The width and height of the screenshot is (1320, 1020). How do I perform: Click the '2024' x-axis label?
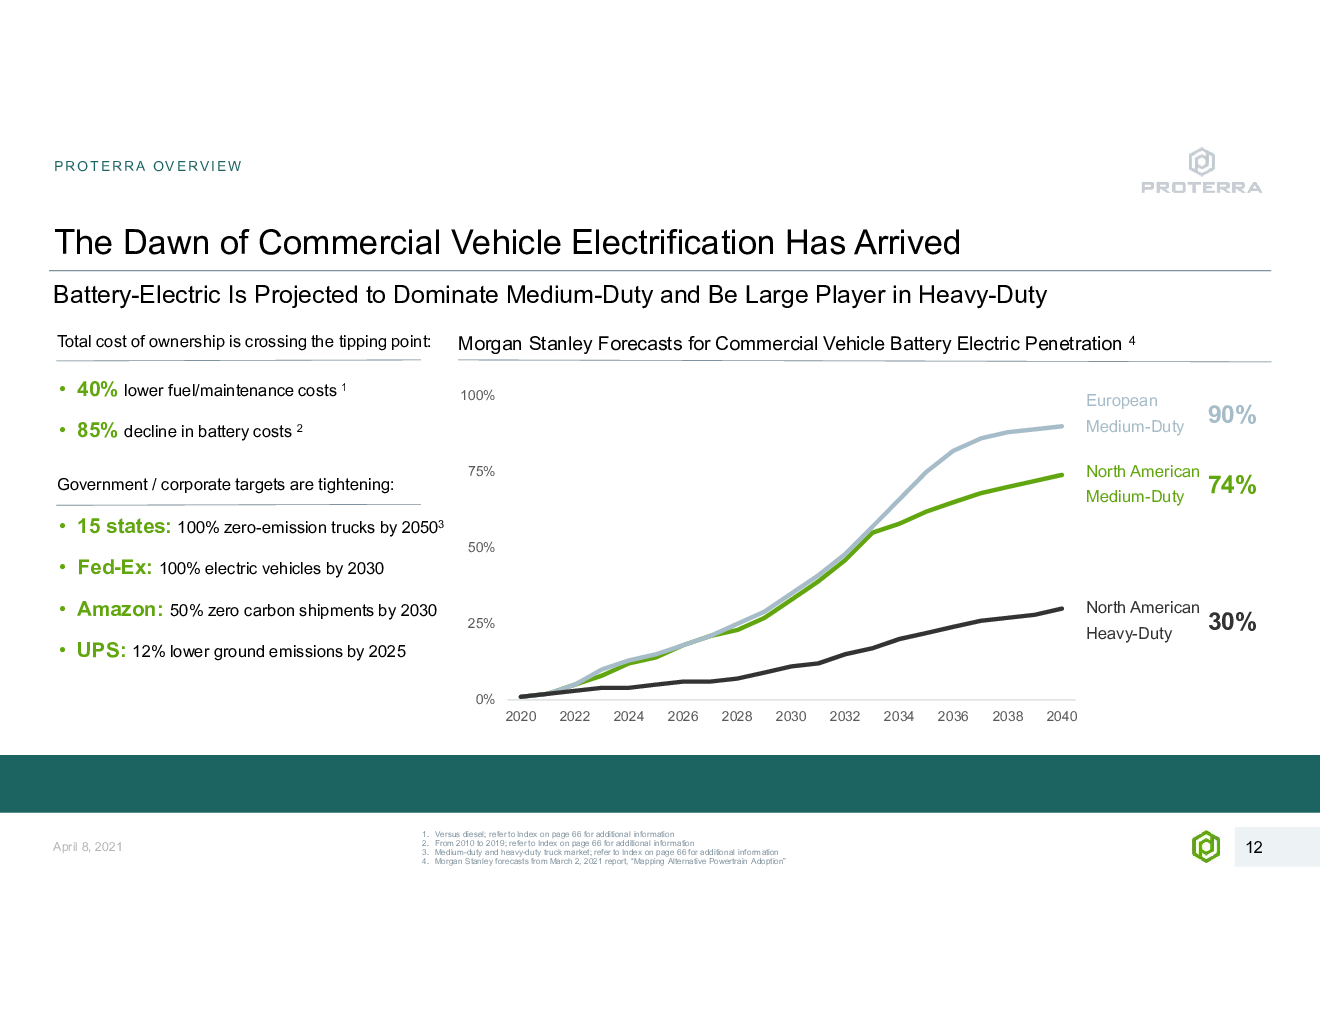[629, 716]
